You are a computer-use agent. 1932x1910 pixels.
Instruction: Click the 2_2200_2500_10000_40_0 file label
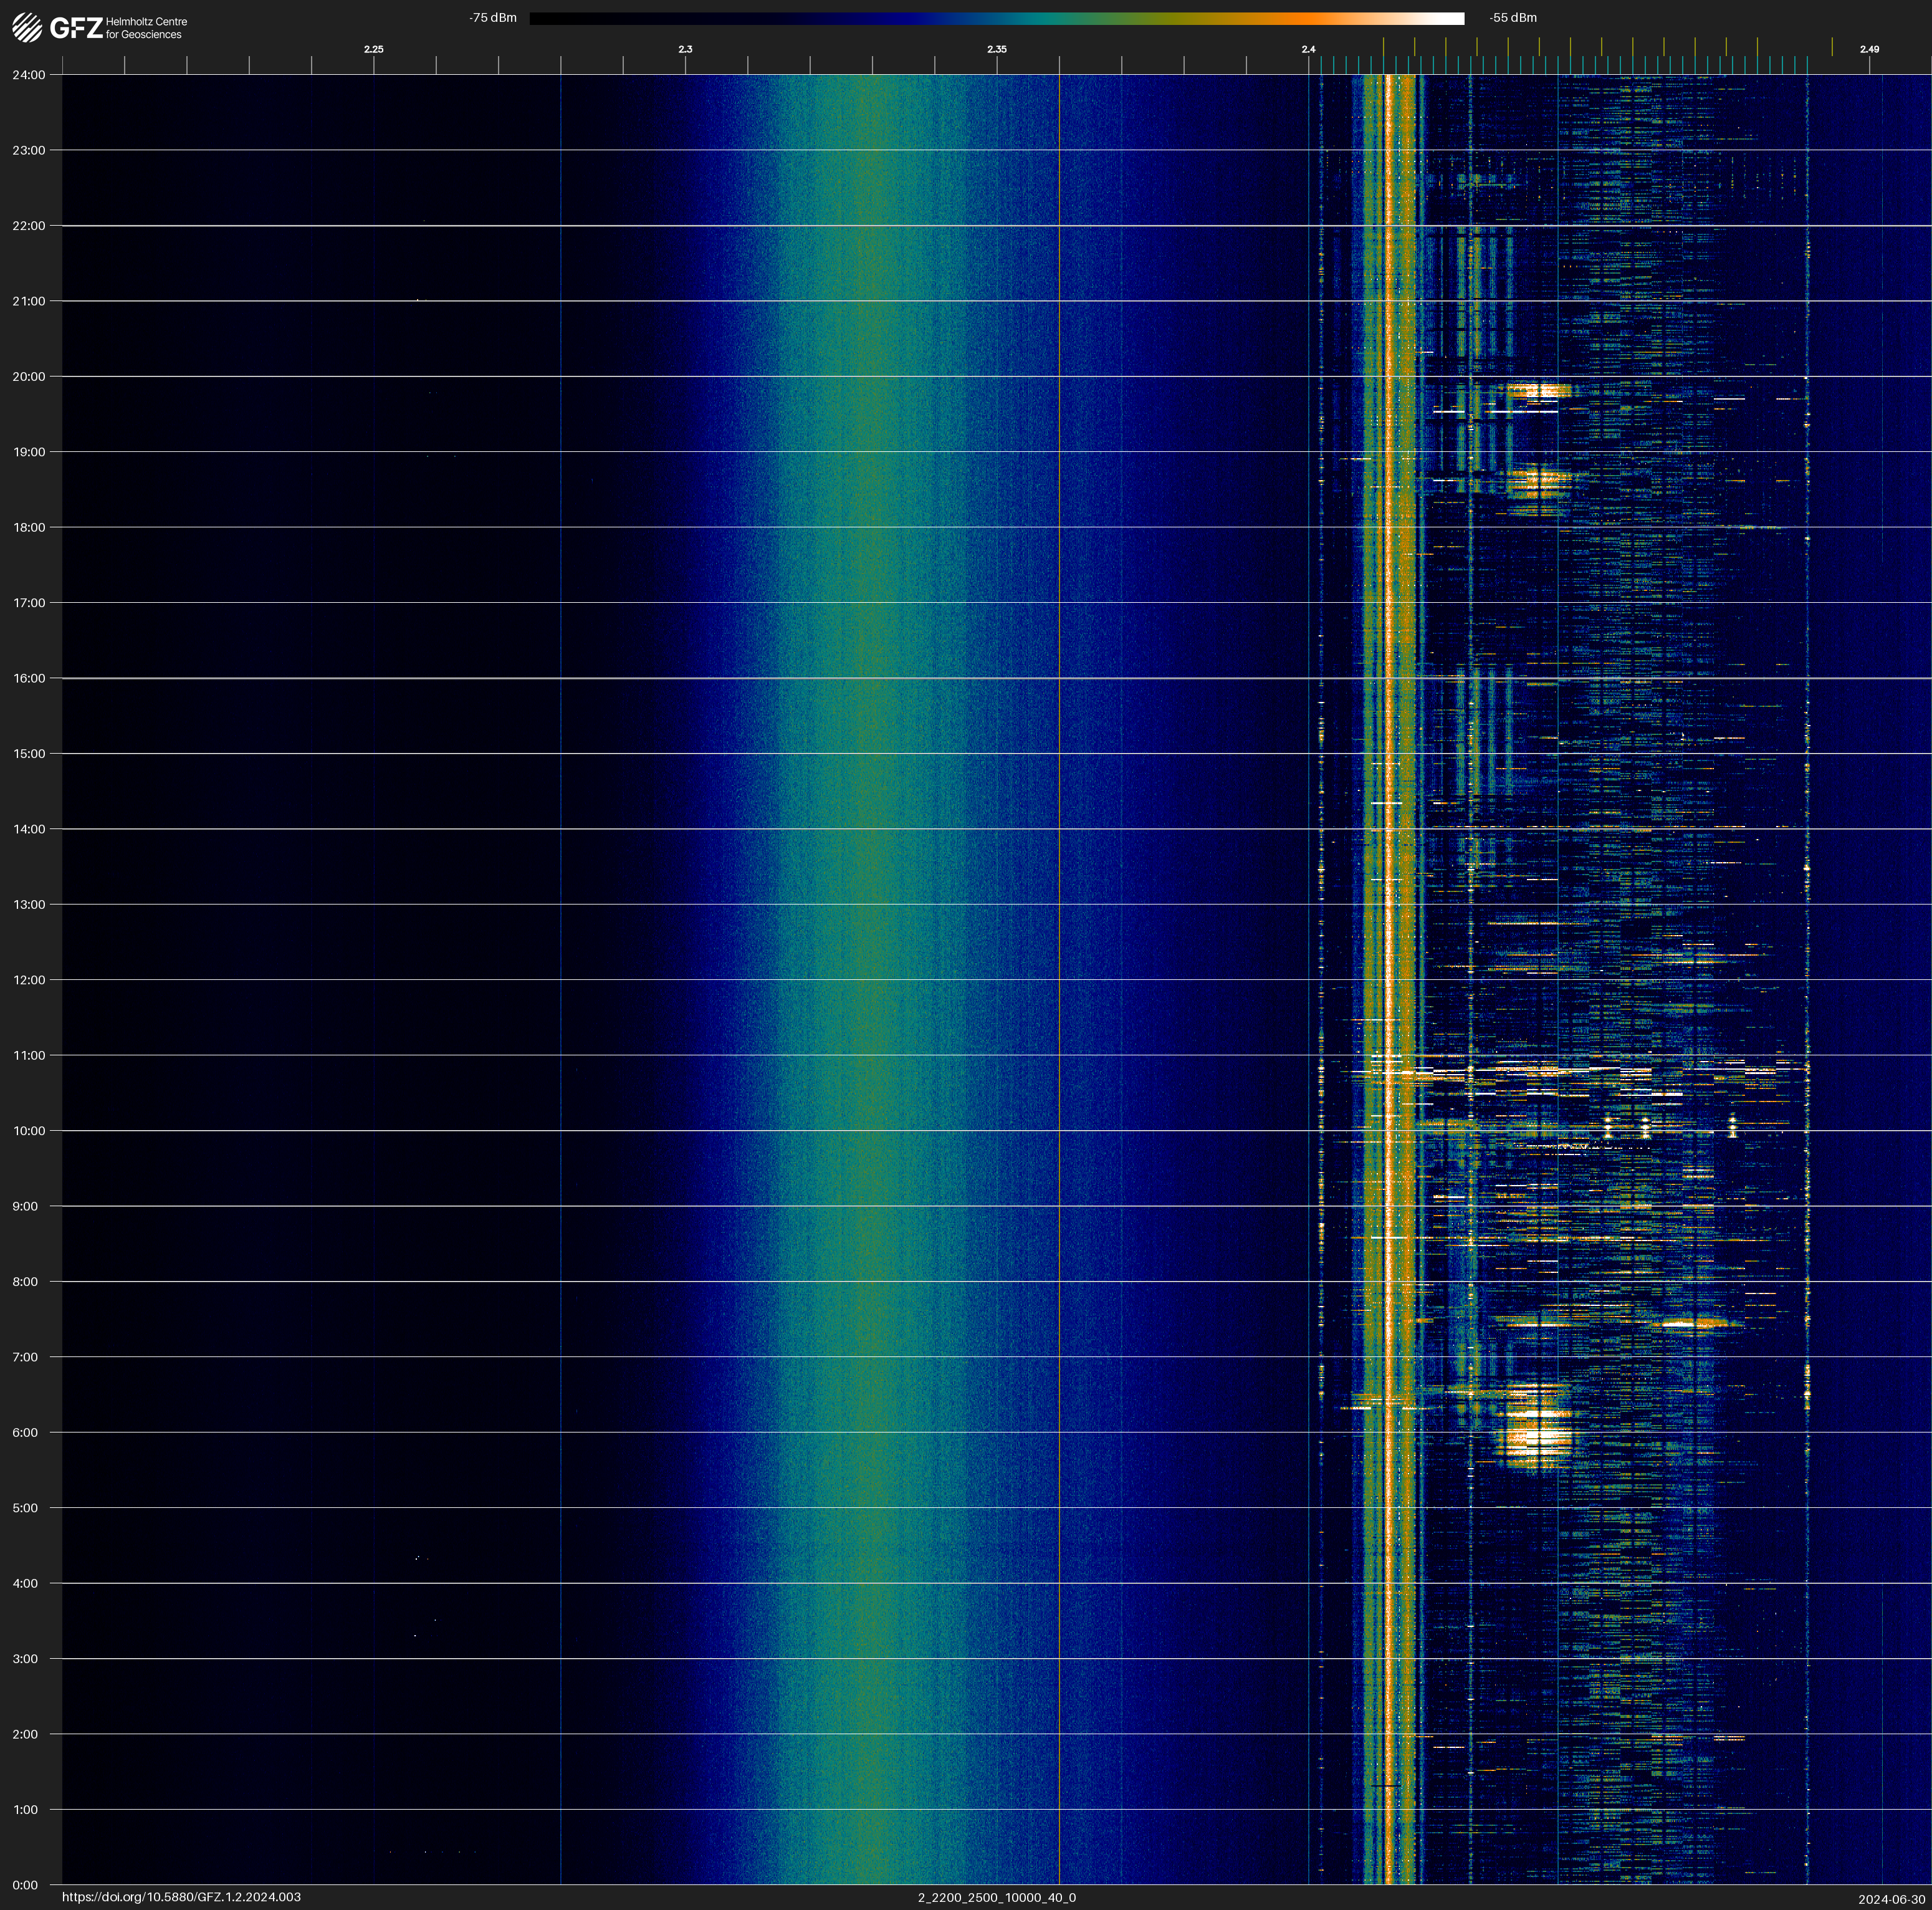pyautogui.click(x=996, y=1897)
